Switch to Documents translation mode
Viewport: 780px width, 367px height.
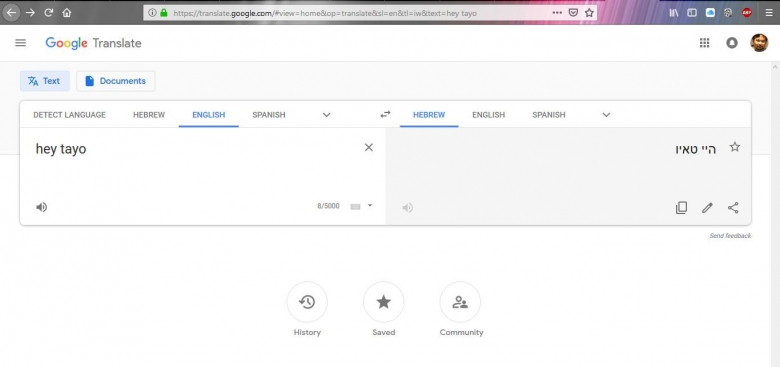point(116,81)
